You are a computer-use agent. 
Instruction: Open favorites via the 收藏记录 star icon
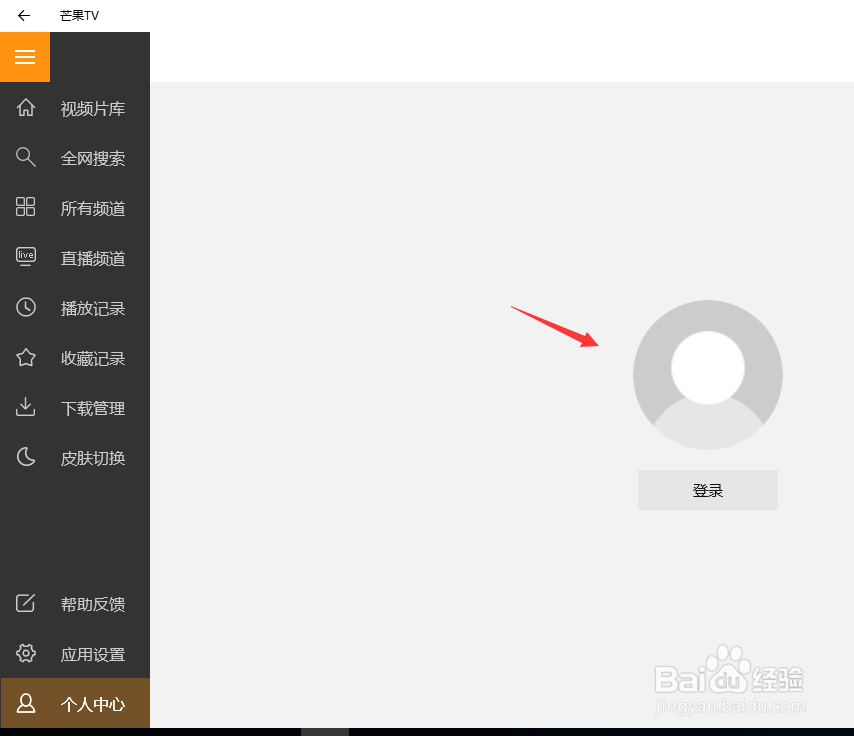coord(25,357)
